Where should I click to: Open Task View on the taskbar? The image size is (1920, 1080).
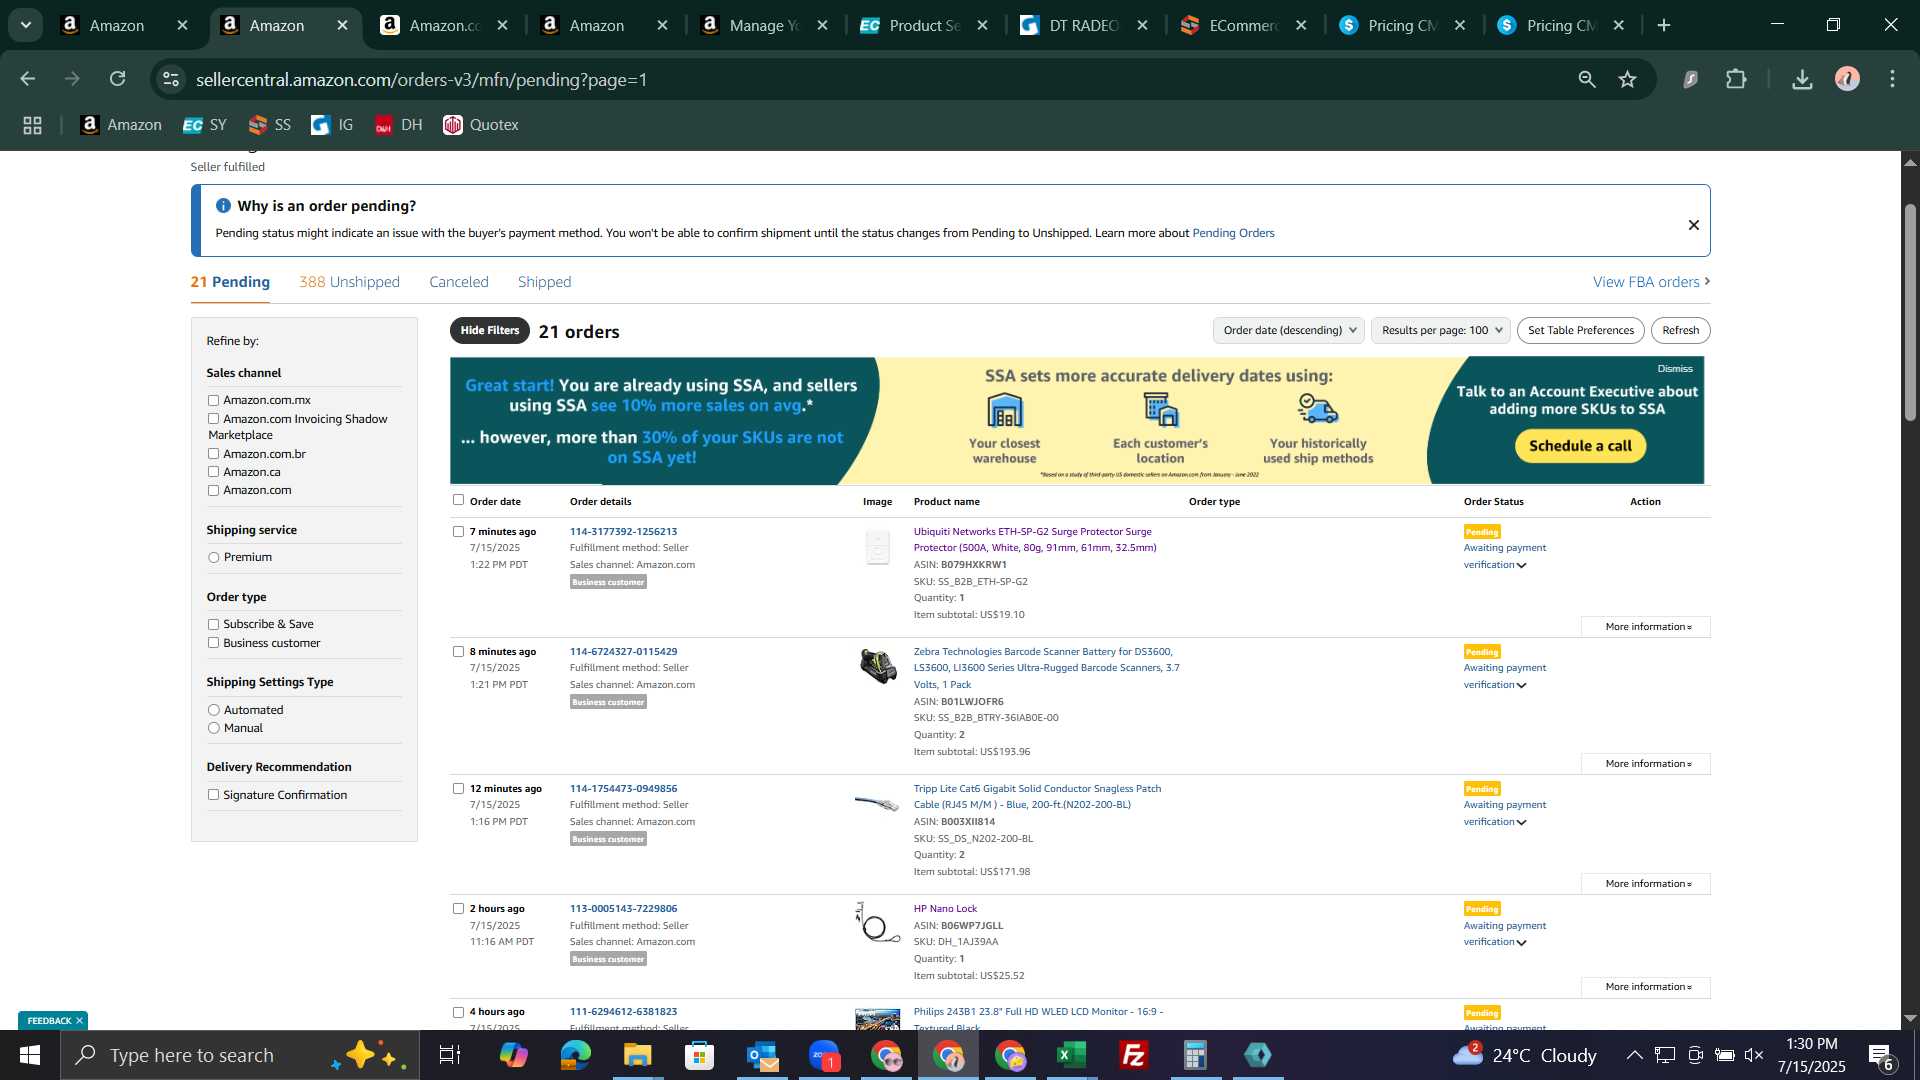pyautogui.click(x=450, y=1055)
